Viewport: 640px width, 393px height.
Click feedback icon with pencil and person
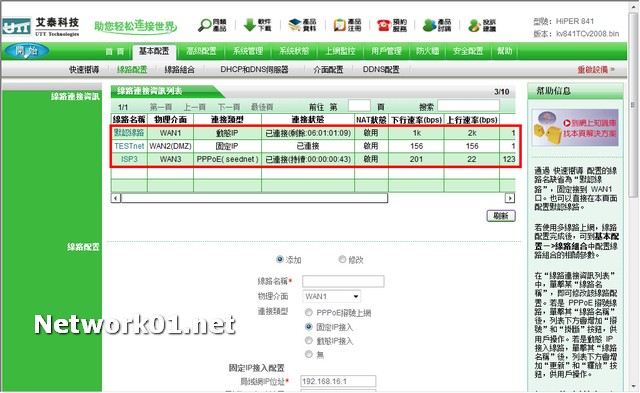[474, 25]
